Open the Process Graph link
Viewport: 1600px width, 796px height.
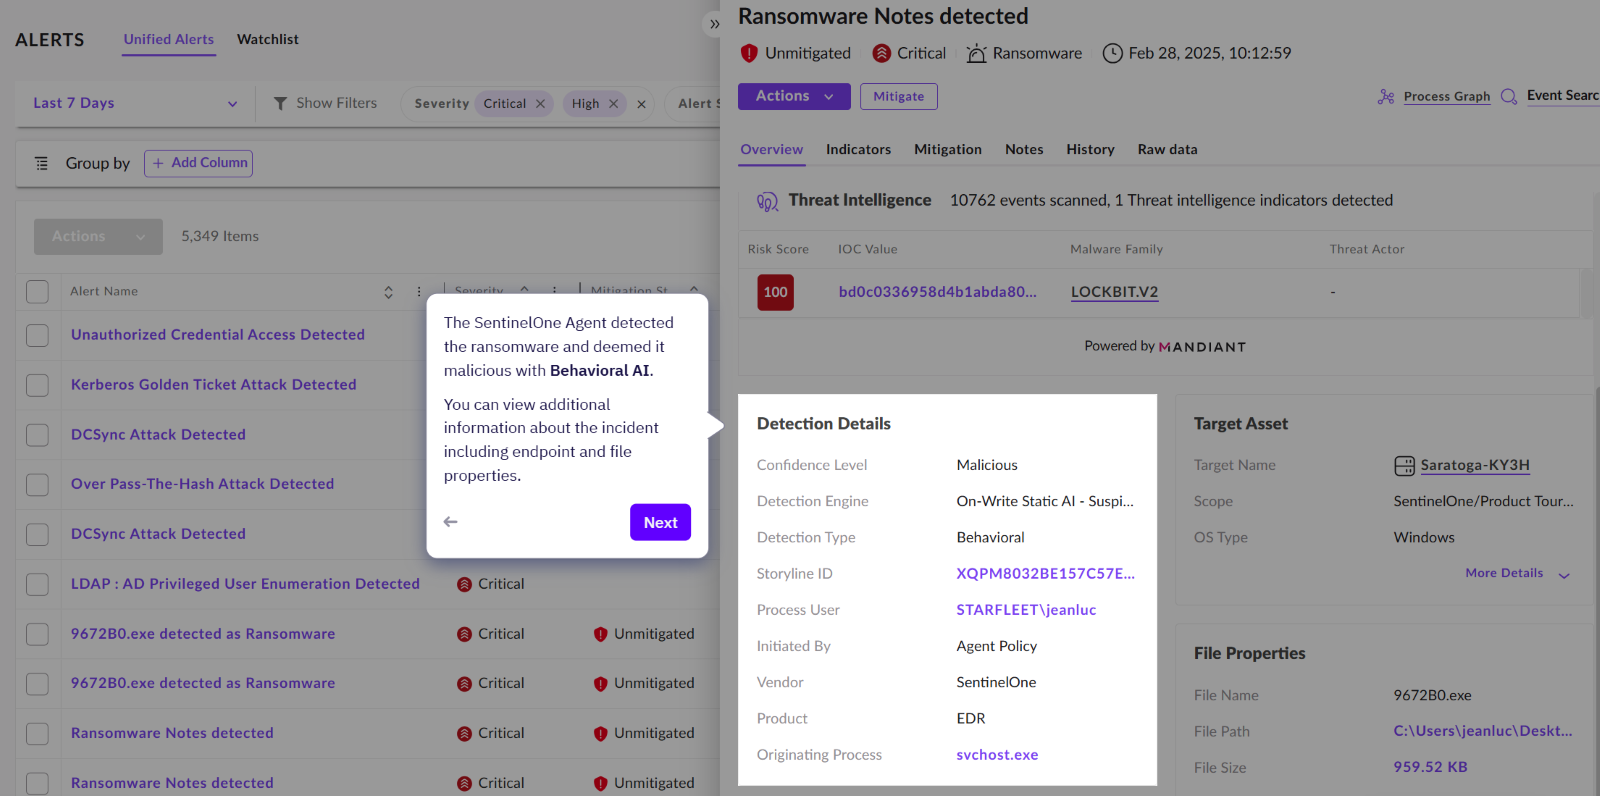pyautogui.click(x=1446, y=97)
